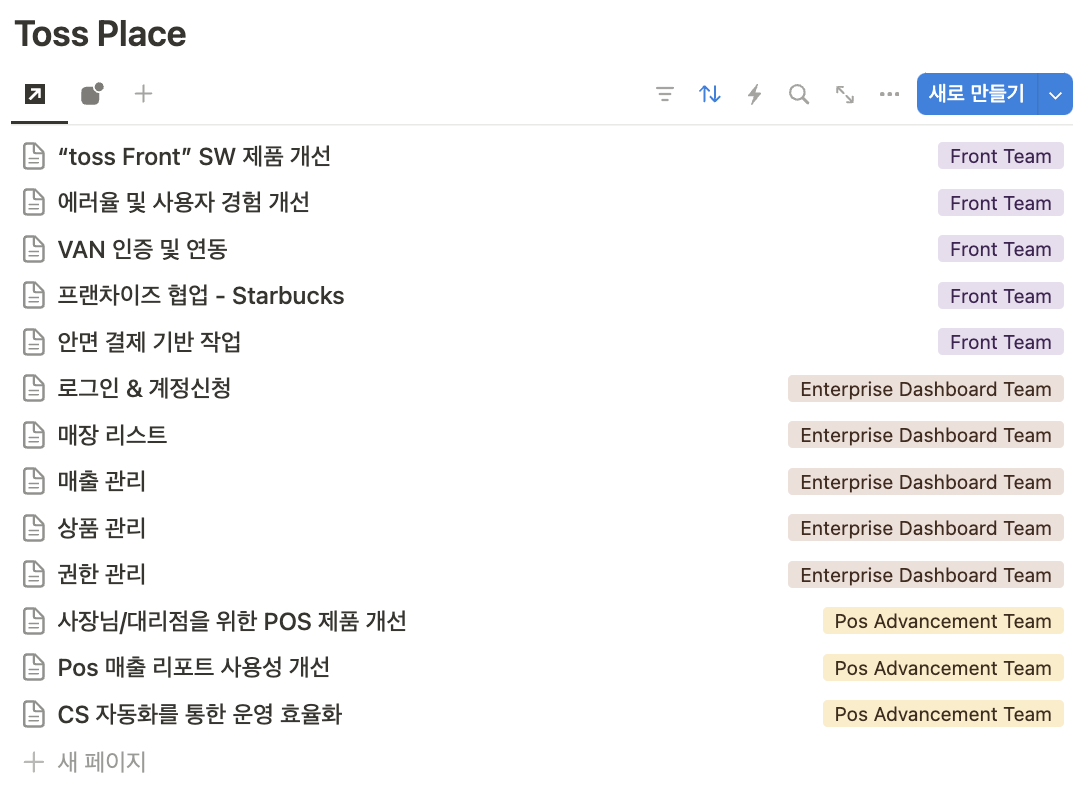Screen dimensions: 1088x794
Task: Click the page icon beside 'CS 자동화를 통한 운영 효율화'
Action: 33,714
